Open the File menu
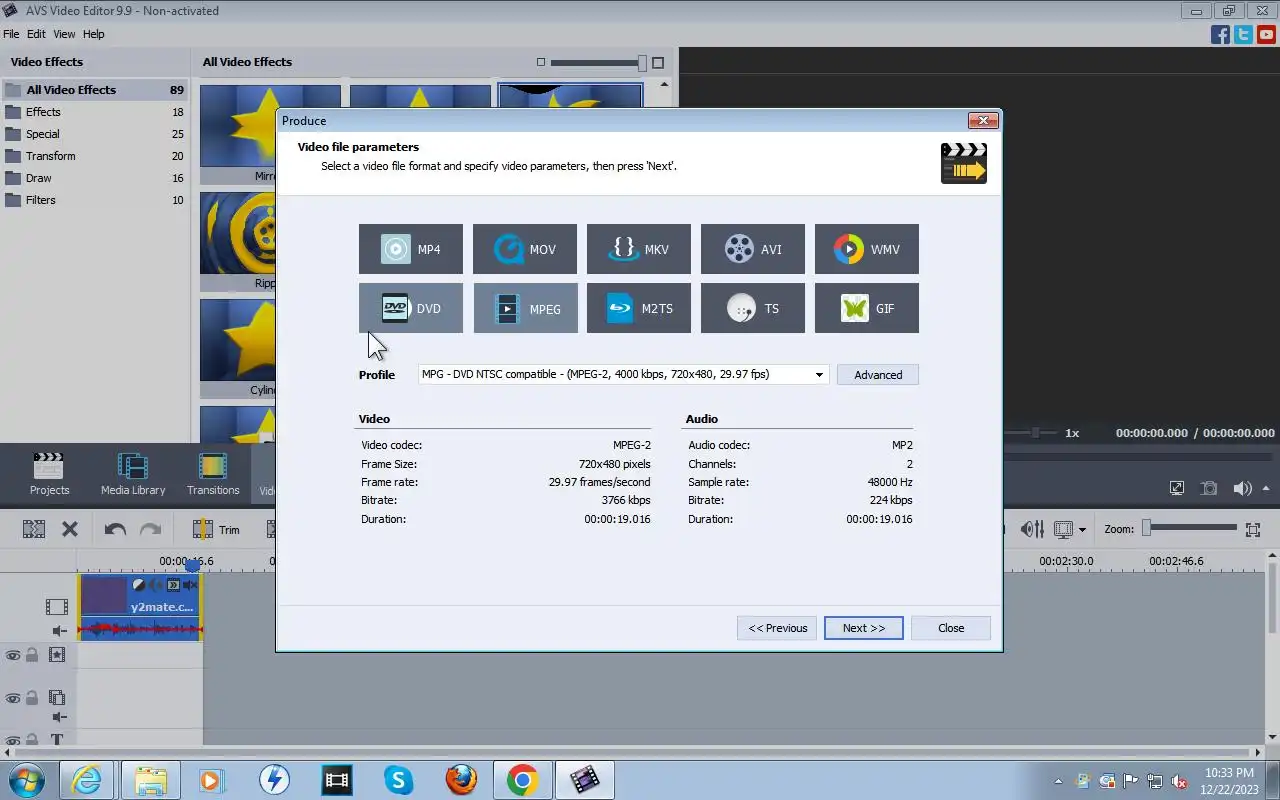Viewport: 1280px width, 800px height. coord(11,34)
